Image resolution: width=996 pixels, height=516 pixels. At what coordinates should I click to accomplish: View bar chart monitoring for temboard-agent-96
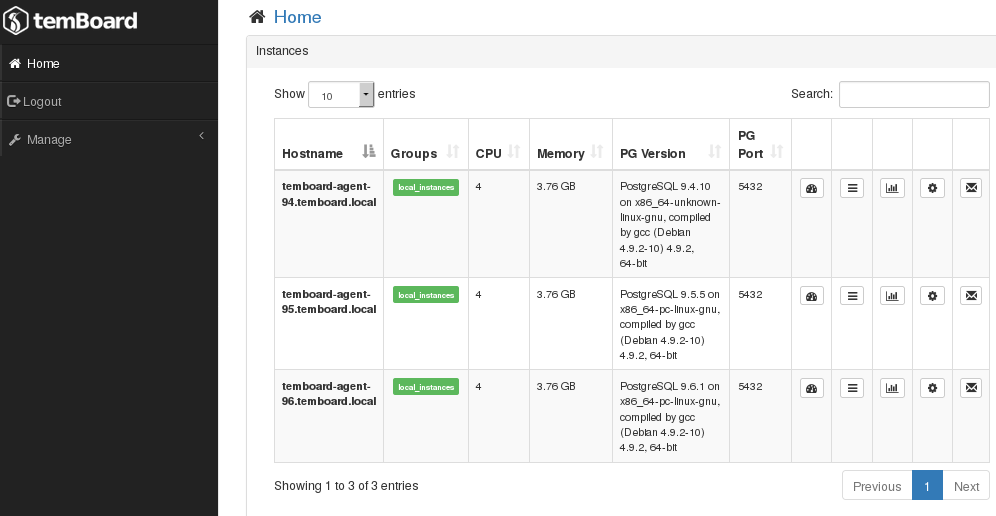tap(892, 388)
